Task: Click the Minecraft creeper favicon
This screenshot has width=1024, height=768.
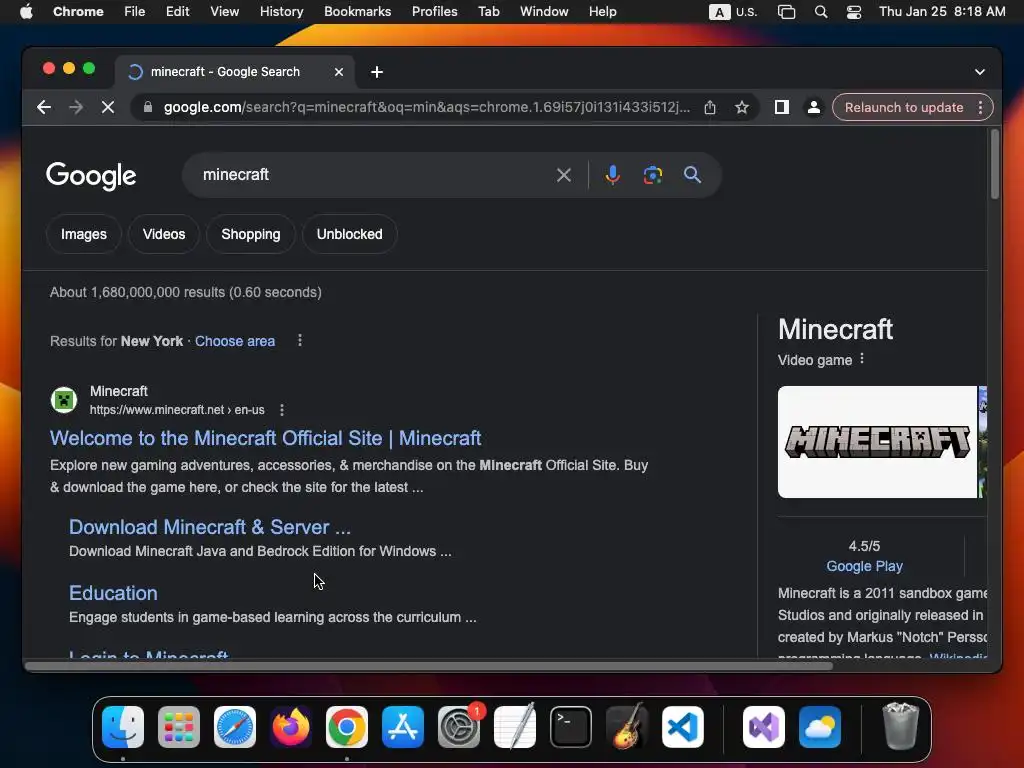Action: (x=64, y=400)
